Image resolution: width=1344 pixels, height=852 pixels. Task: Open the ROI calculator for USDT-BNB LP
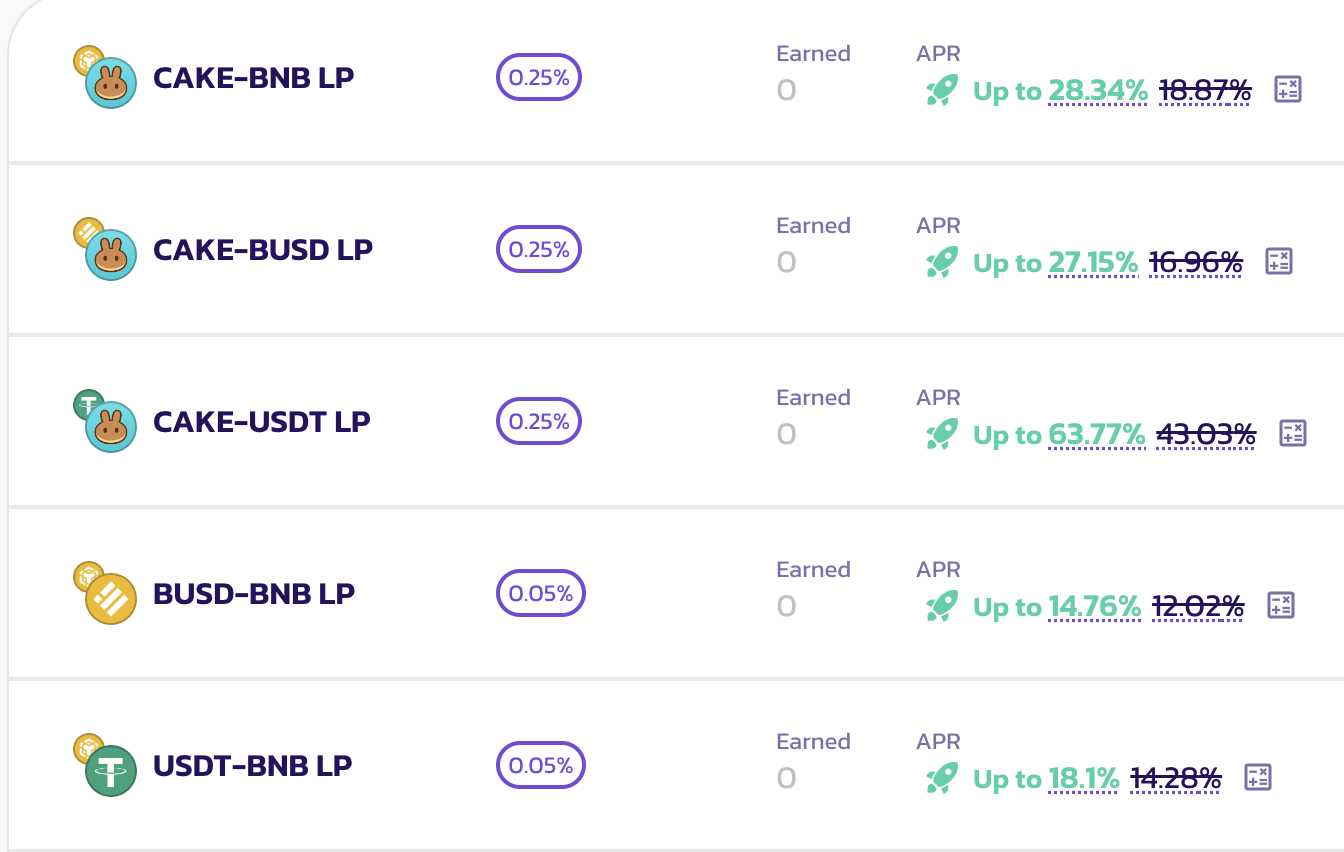point(1257,777)
